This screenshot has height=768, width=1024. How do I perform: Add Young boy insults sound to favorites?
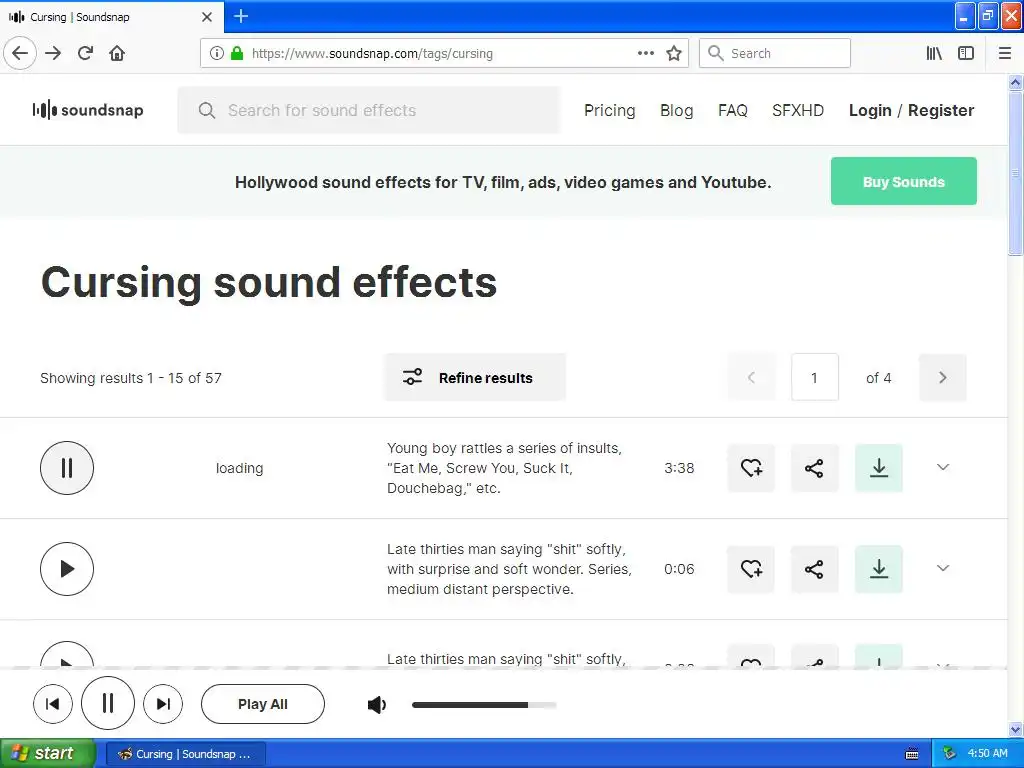(x=751, y=468)
